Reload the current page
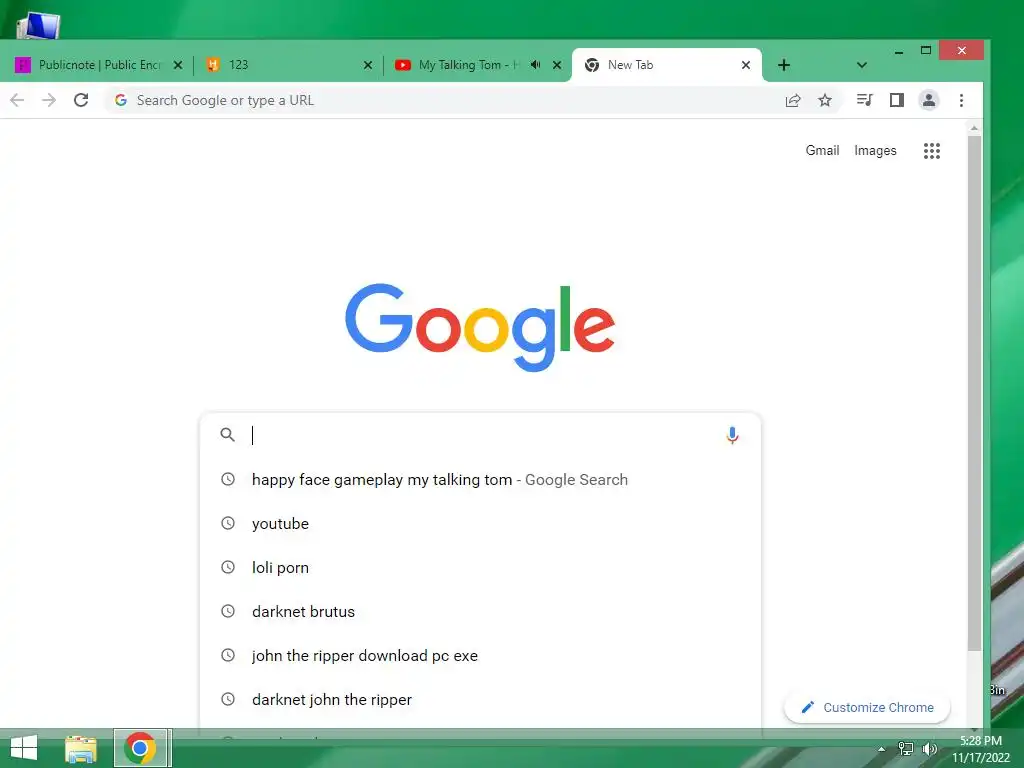Screen dimensions: 1024x768 pyautogui.click(x=81, y=100)
